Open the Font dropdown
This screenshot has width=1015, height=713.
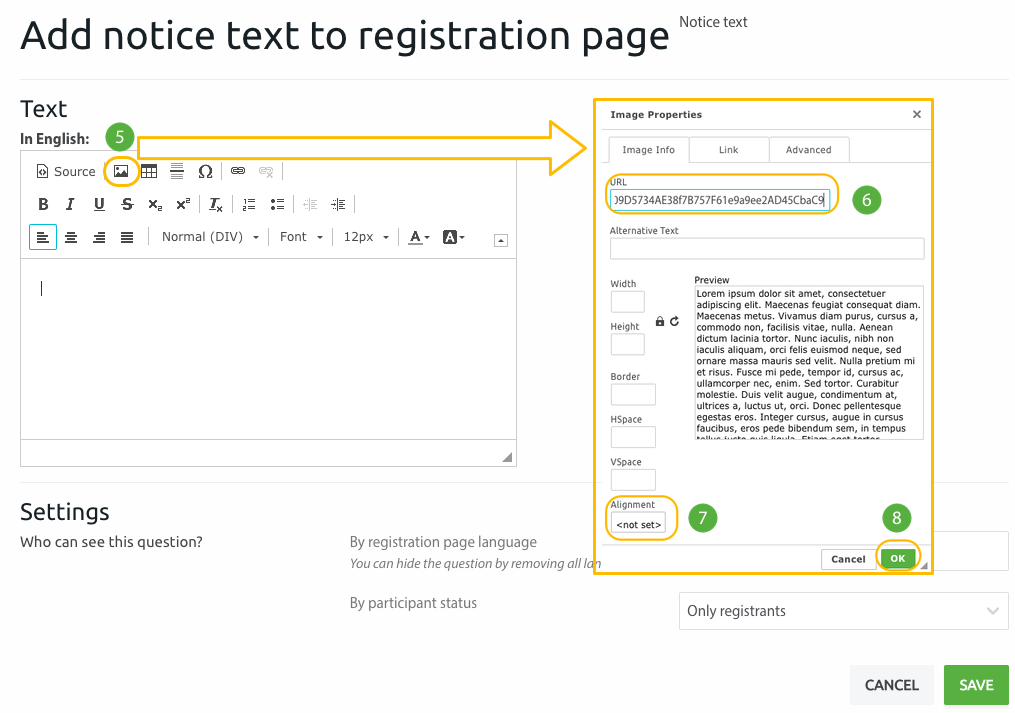[x=299, y=236]
